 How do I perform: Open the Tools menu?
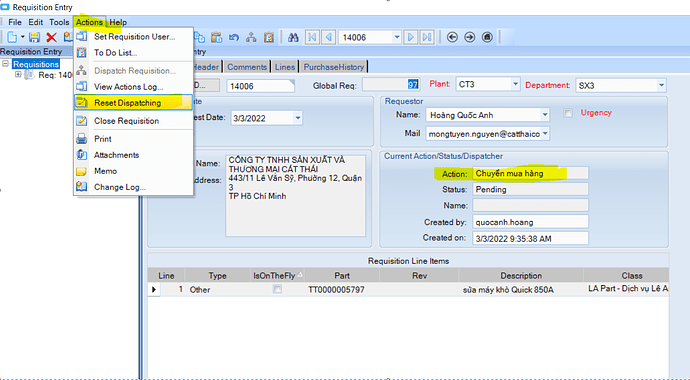point(59,22)
